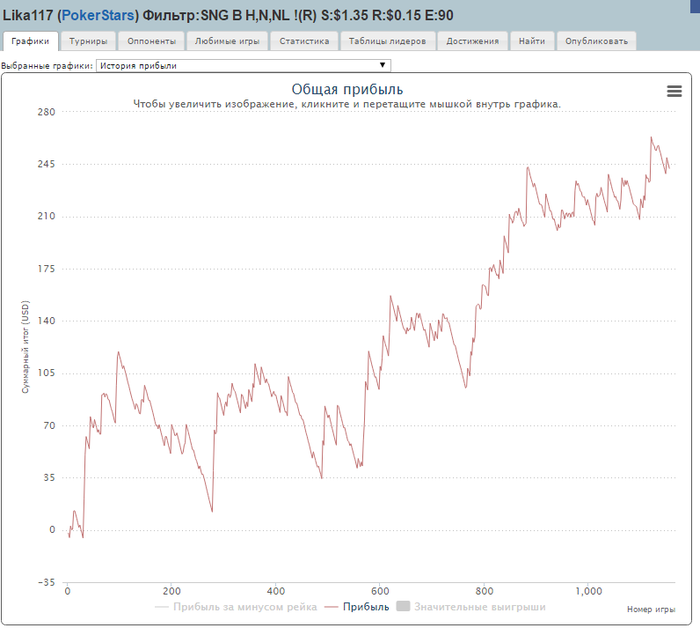This screenshot has height=628, width=700.
Task: Click the Общая прибыль chart title
Action: pos(347,89)
